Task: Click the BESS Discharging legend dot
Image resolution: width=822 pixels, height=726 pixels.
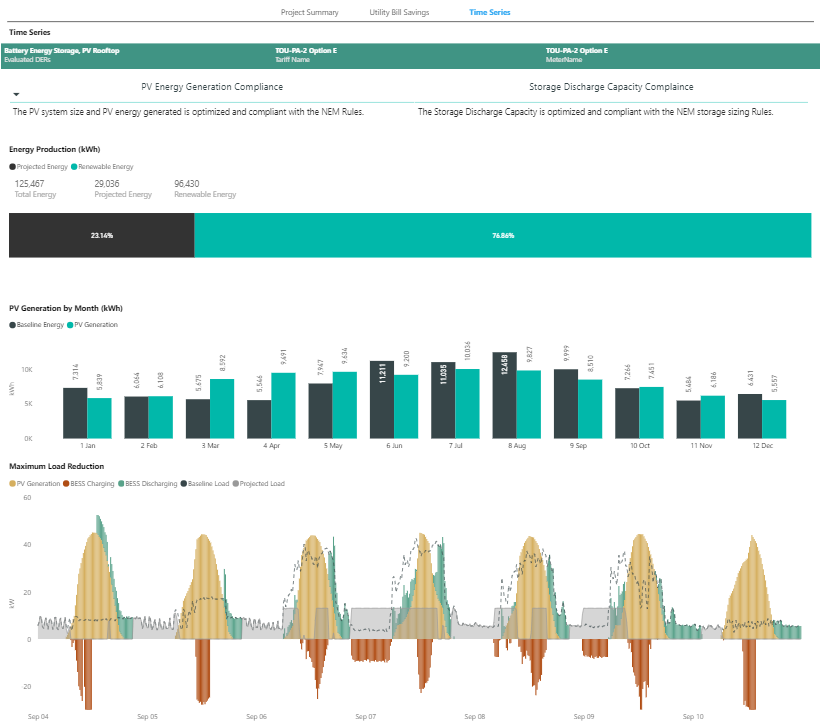Action: (120, 483)
